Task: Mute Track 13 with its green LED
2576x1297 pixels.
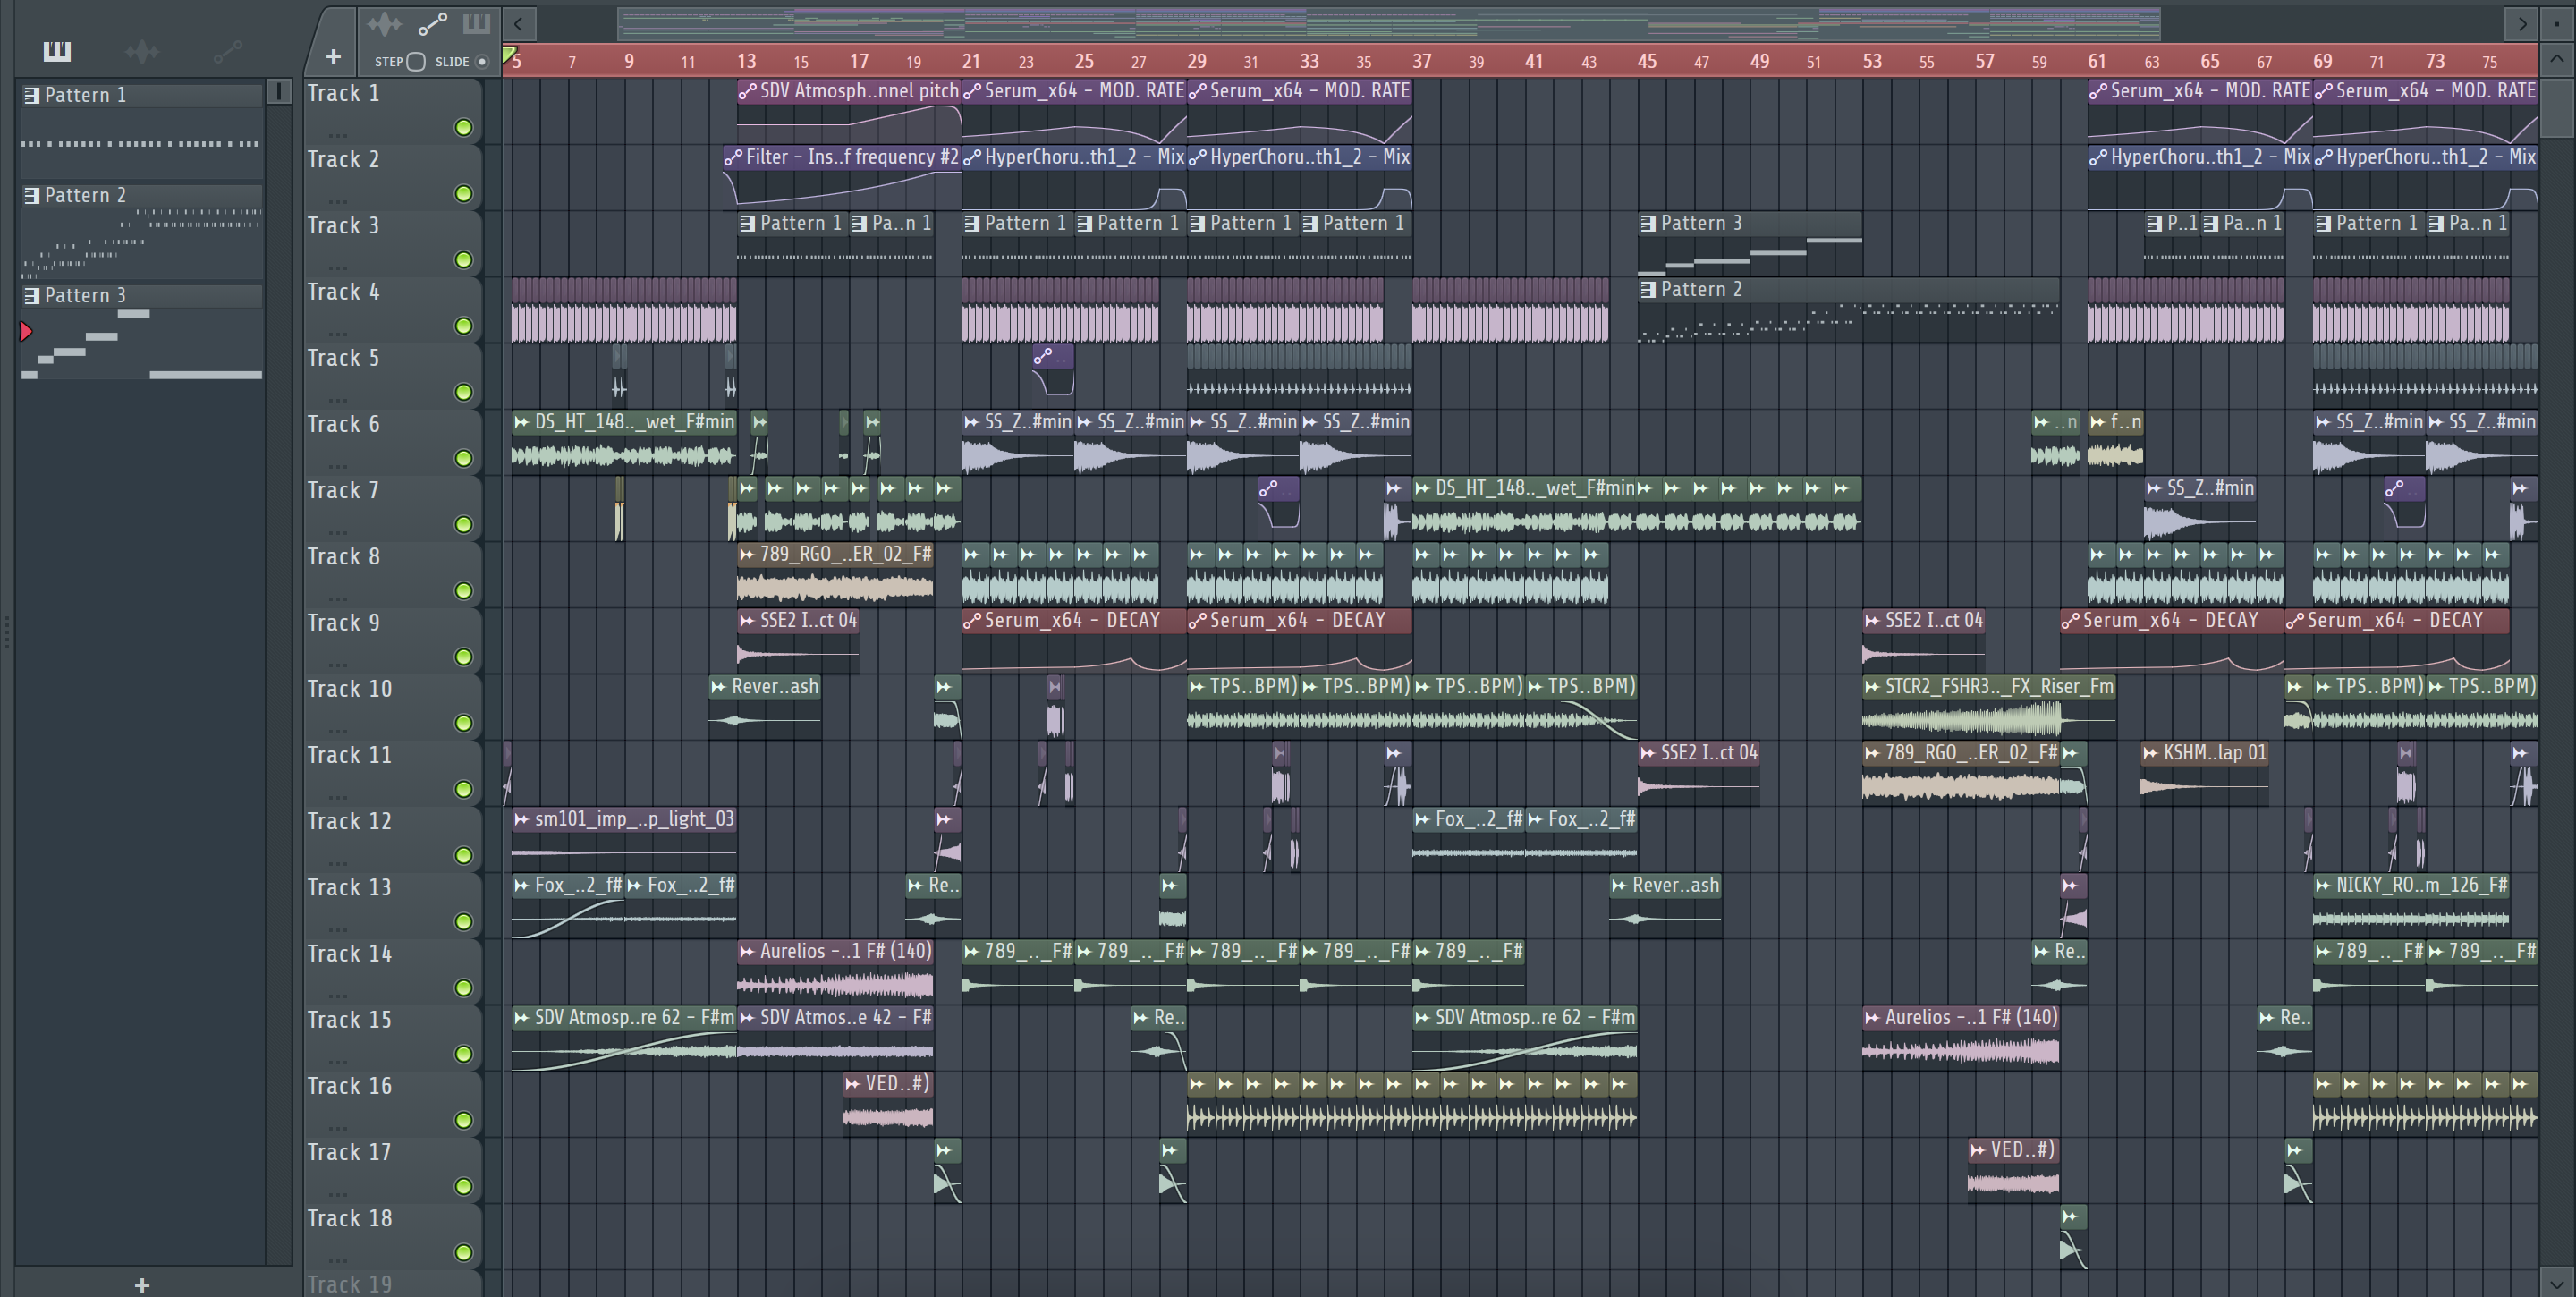Action: pyautogui.click(x=463, y=921)
